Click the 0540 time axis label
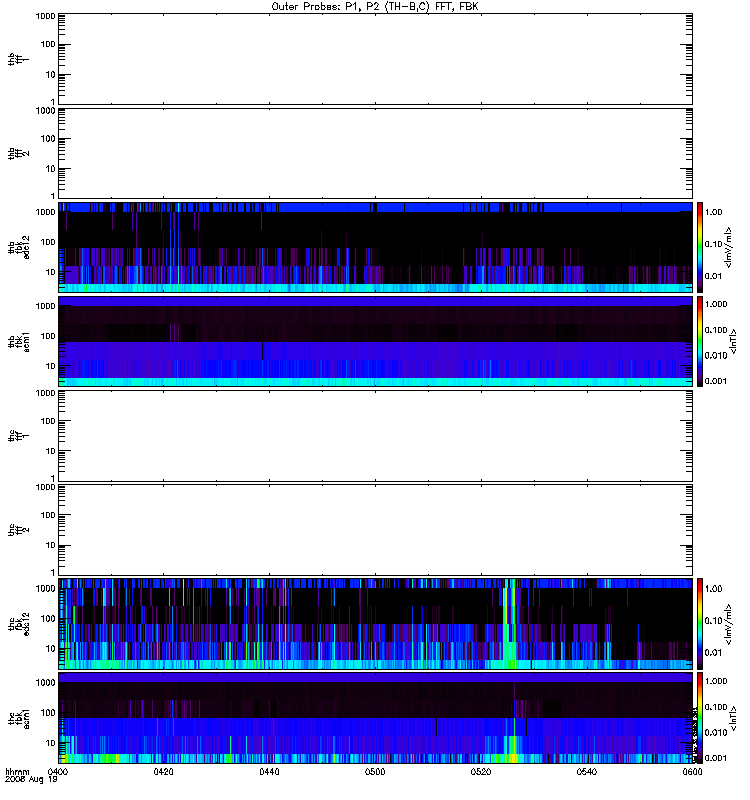This screenshot has width=750, height=800. pos(587,772)
